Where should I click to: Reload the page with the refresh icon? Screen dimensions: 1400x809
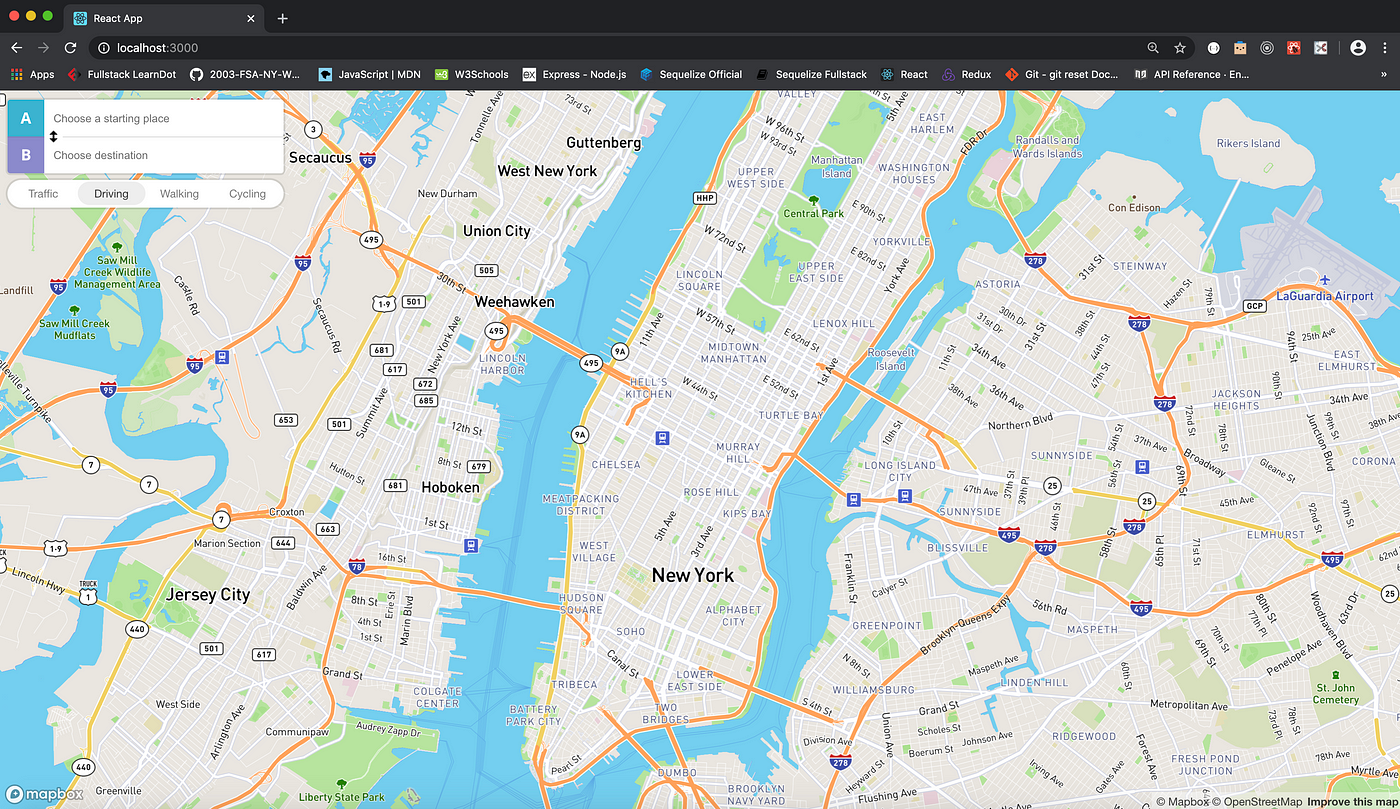pyautogui.click(x=70, y=47)
